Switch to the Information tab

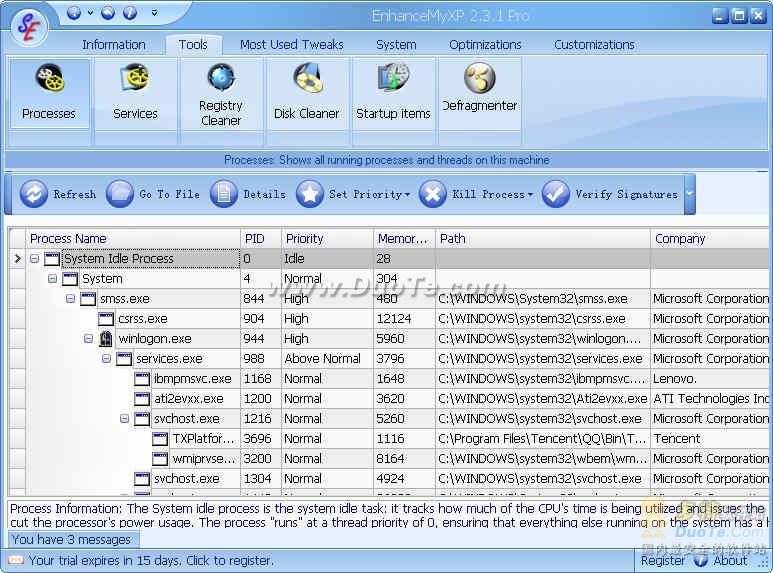pos(114,45)
